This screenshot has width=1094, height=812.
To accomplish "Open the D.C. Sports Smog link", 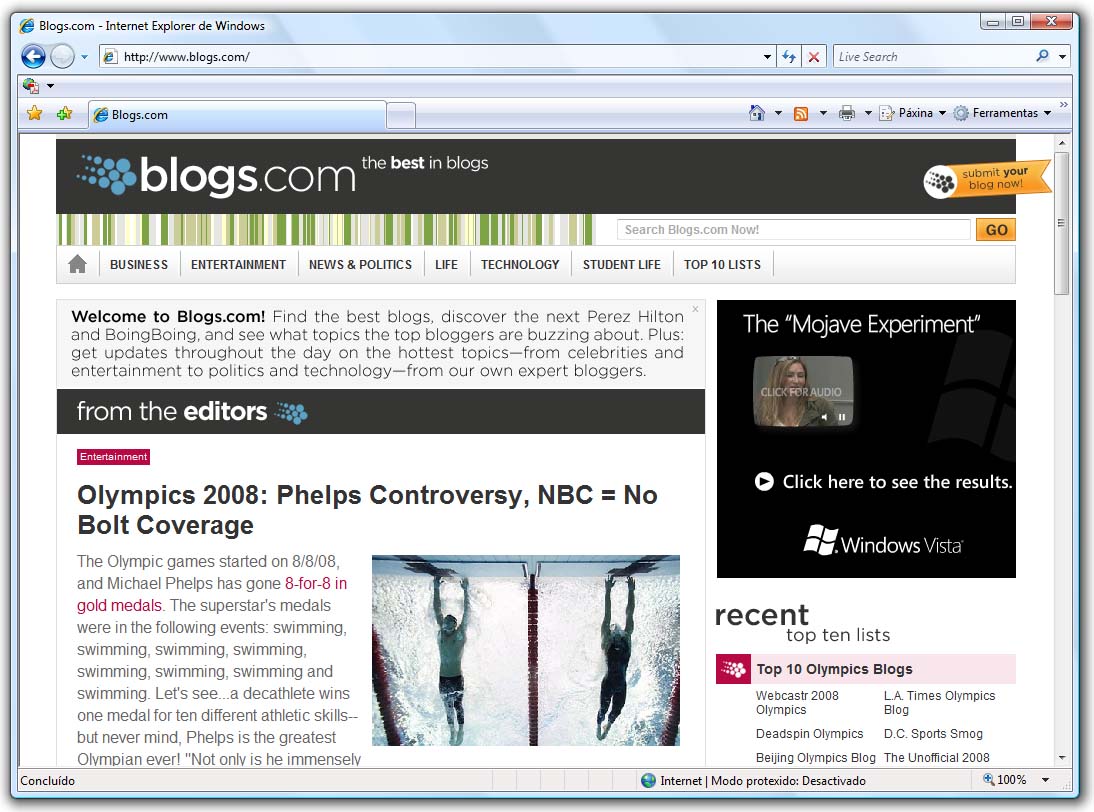I will [x=933, y=734].
